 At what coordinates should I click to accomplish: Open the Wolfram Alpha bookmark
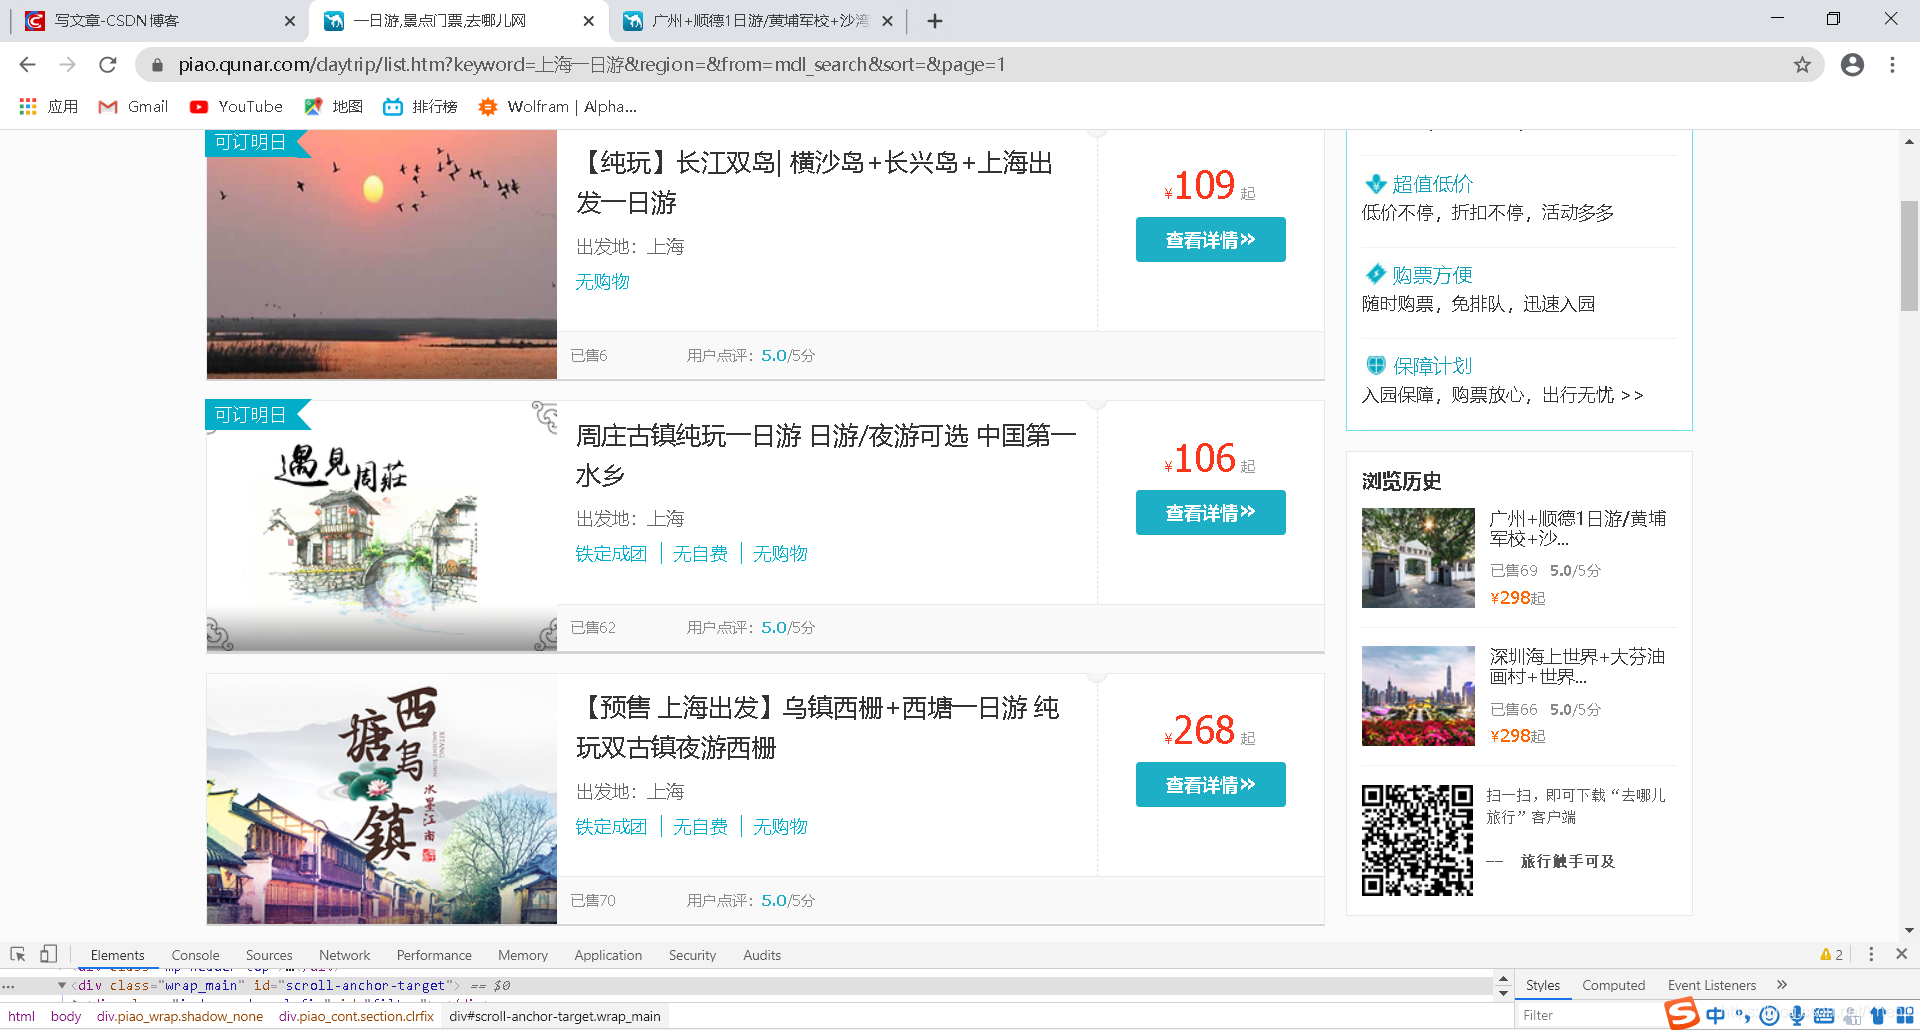(557, 107)
